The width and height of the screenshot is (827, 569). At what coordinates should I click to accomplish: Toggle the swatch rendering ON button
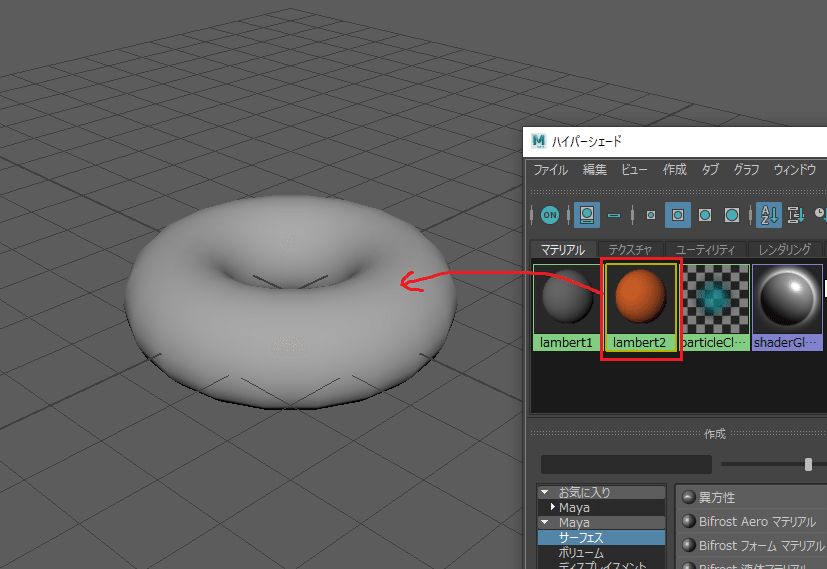pyautogui.click(x=550, y=215)
